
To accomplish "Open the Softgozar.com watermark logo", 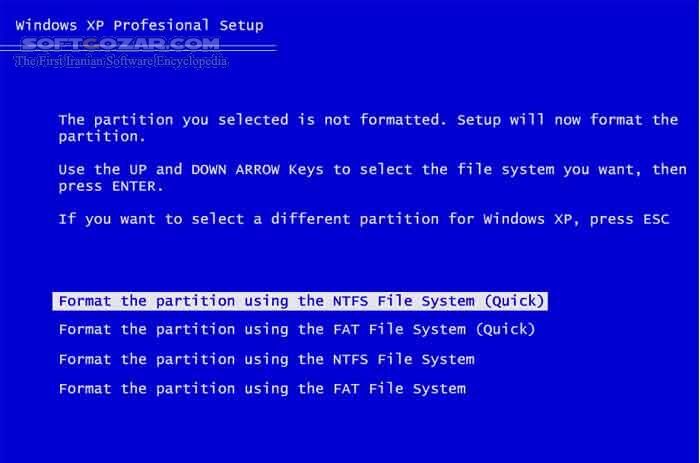I will [x=120, y=45].
